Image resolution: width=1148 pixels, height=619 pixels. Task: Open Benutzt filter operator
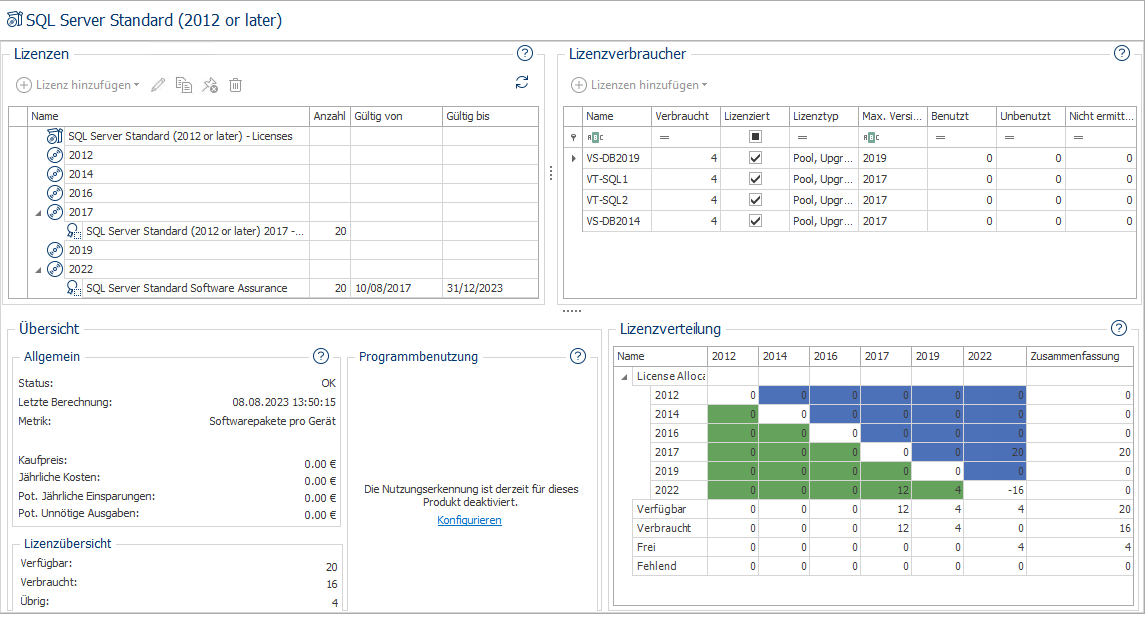point(940,137)
